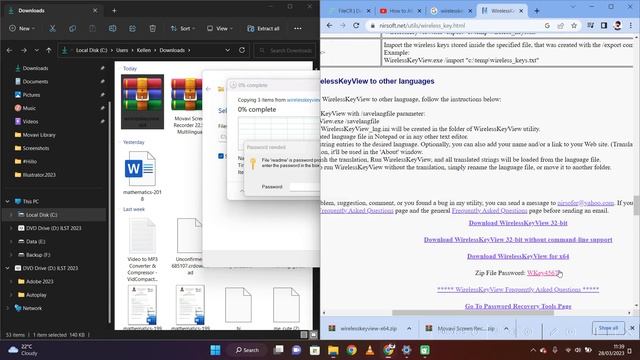This screenshot has width=640, height=360.
Task: Click the Chrome page vertical scrollbar
Action: click(636, 205)
